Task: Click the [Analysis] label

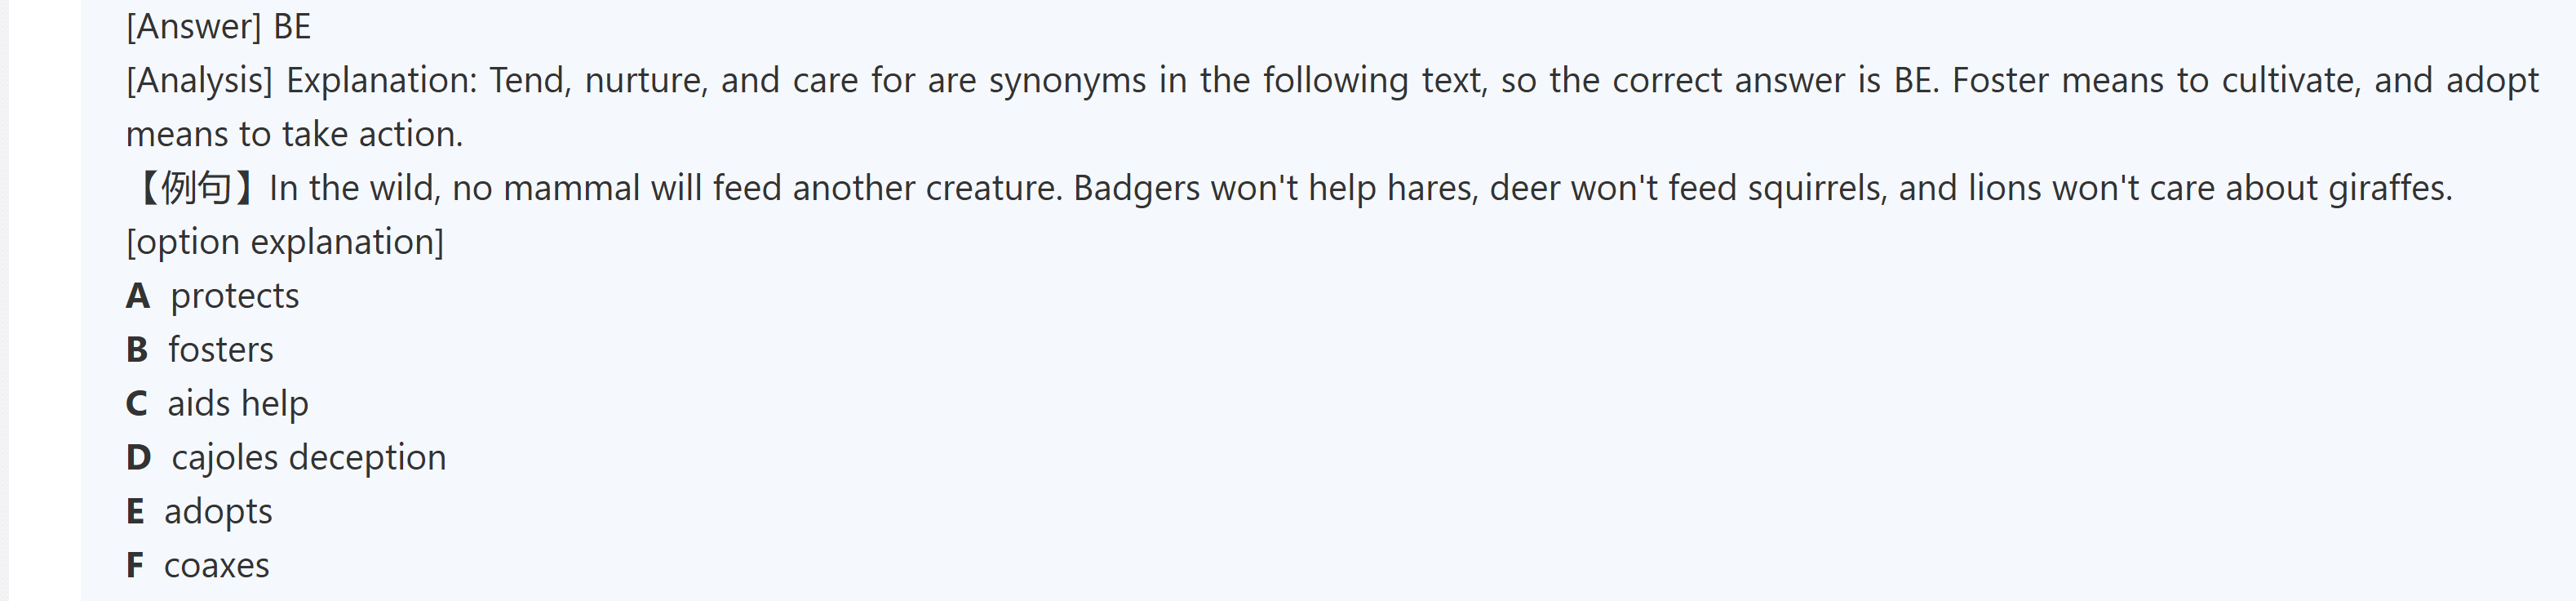Action: pos(199,81)
